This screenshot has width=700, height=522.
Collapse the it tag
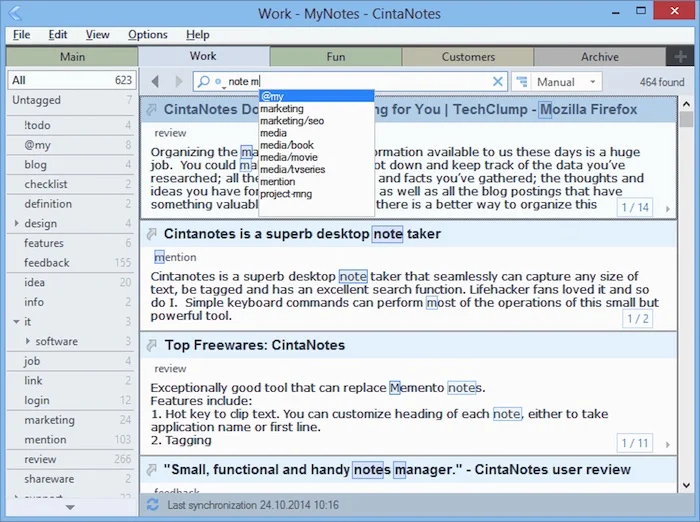(17, 322)
